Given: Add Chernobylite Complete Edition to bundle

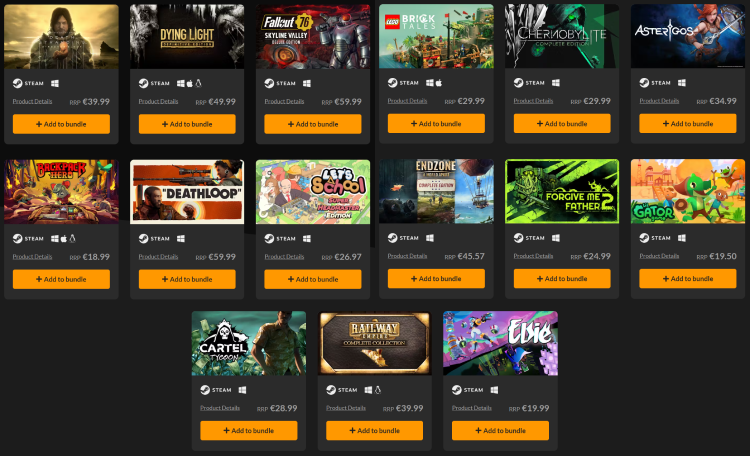Looking at the screenshot, I should tap(562, 123).
